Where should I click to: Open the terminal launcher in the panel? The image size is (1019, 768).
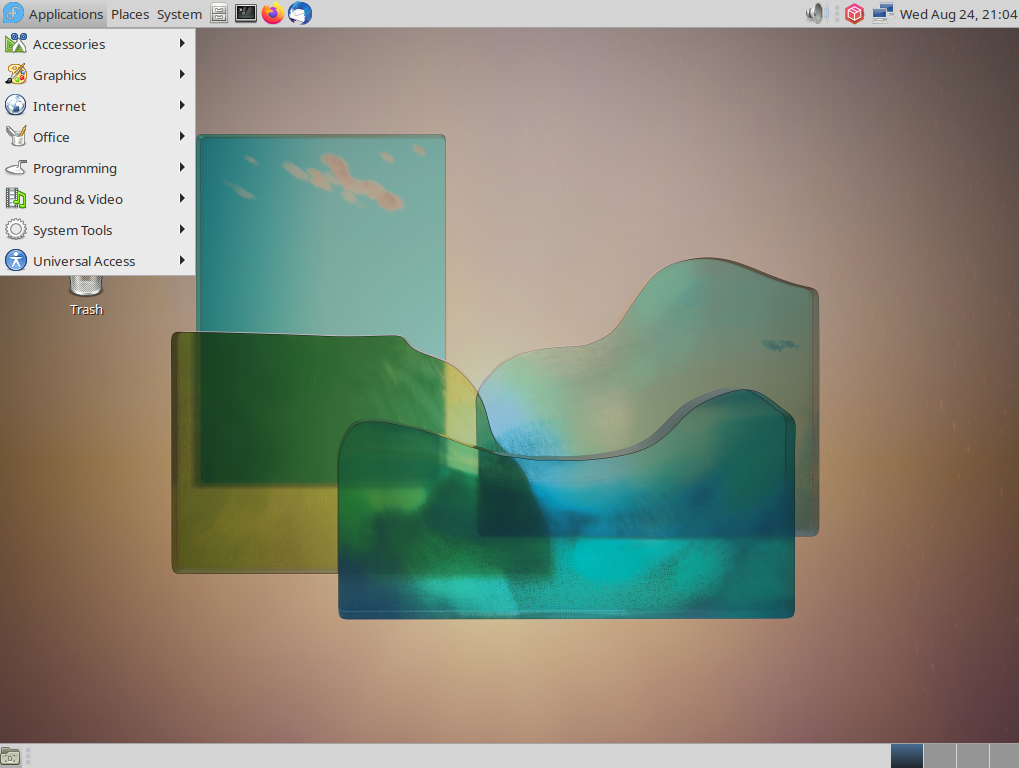click(x=245, y=13)
